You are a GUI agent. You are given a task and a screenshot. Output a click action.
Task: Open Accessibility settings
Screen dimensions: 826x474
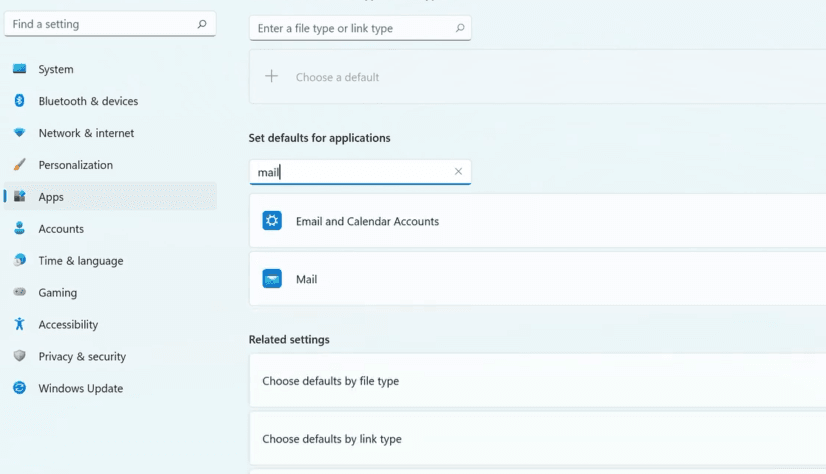pyautogui.click(x=110, y=324)
